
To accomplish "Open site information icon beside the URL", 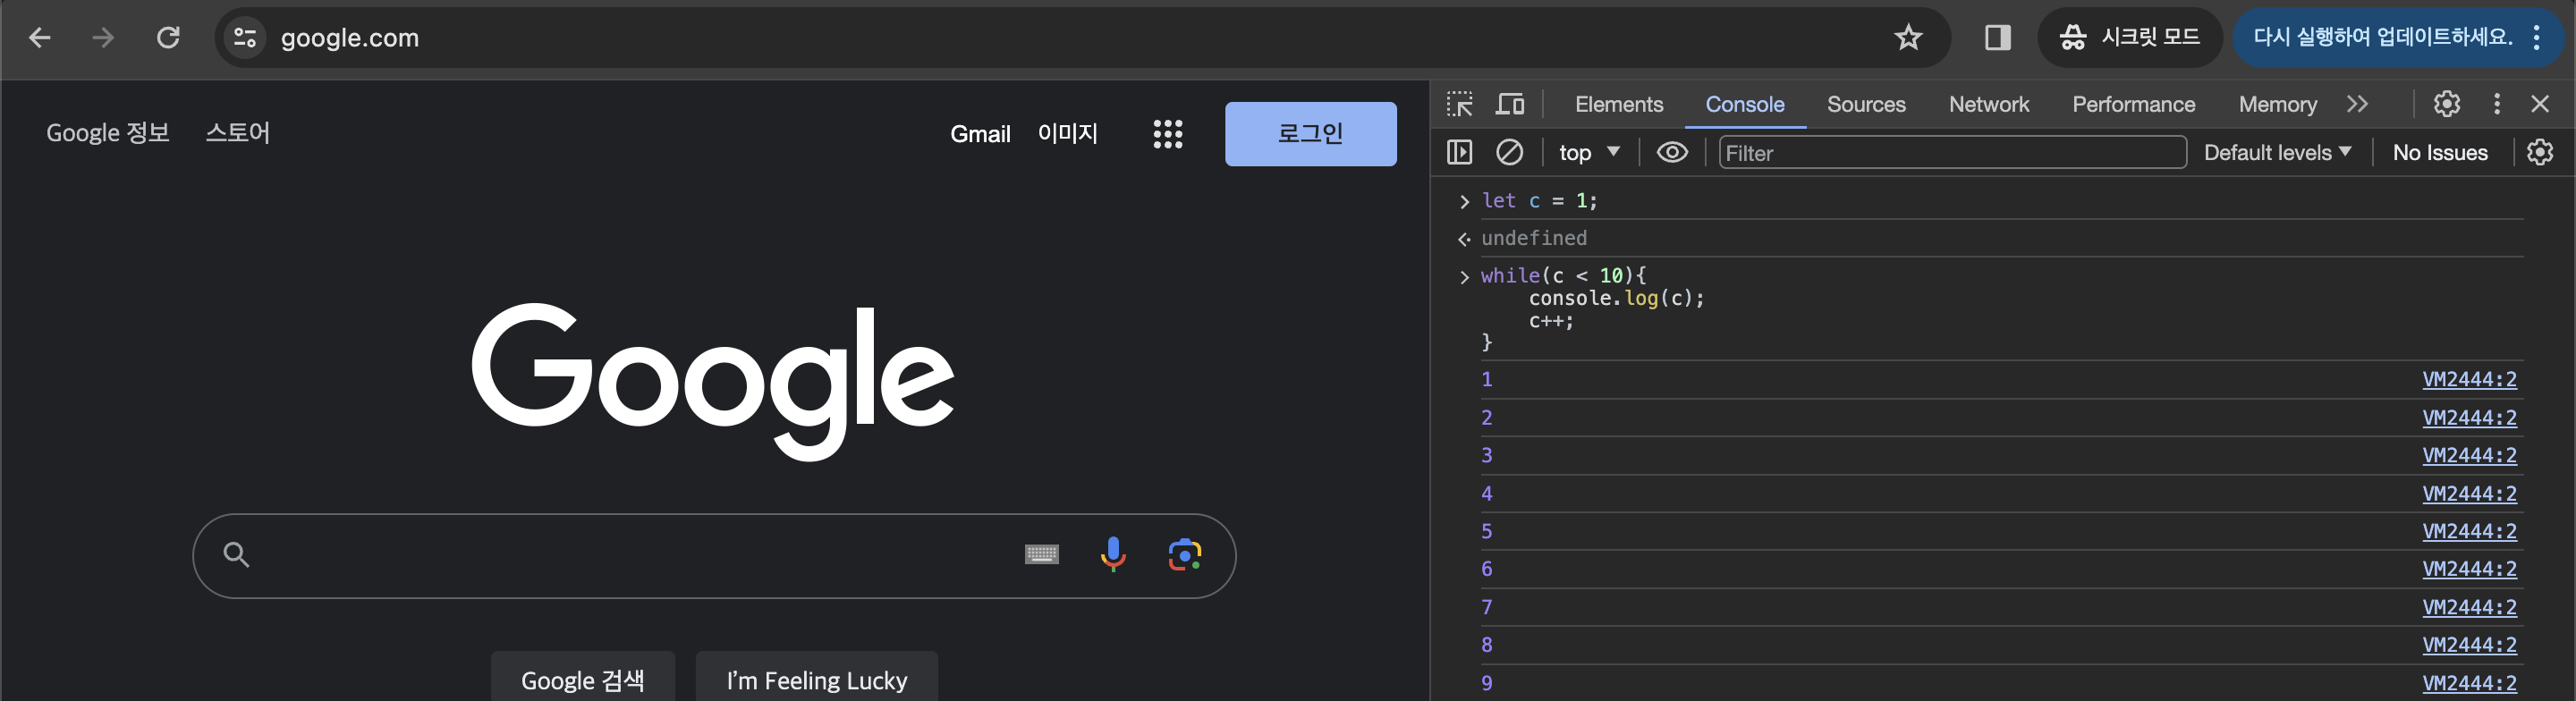I will pos(245,38).
